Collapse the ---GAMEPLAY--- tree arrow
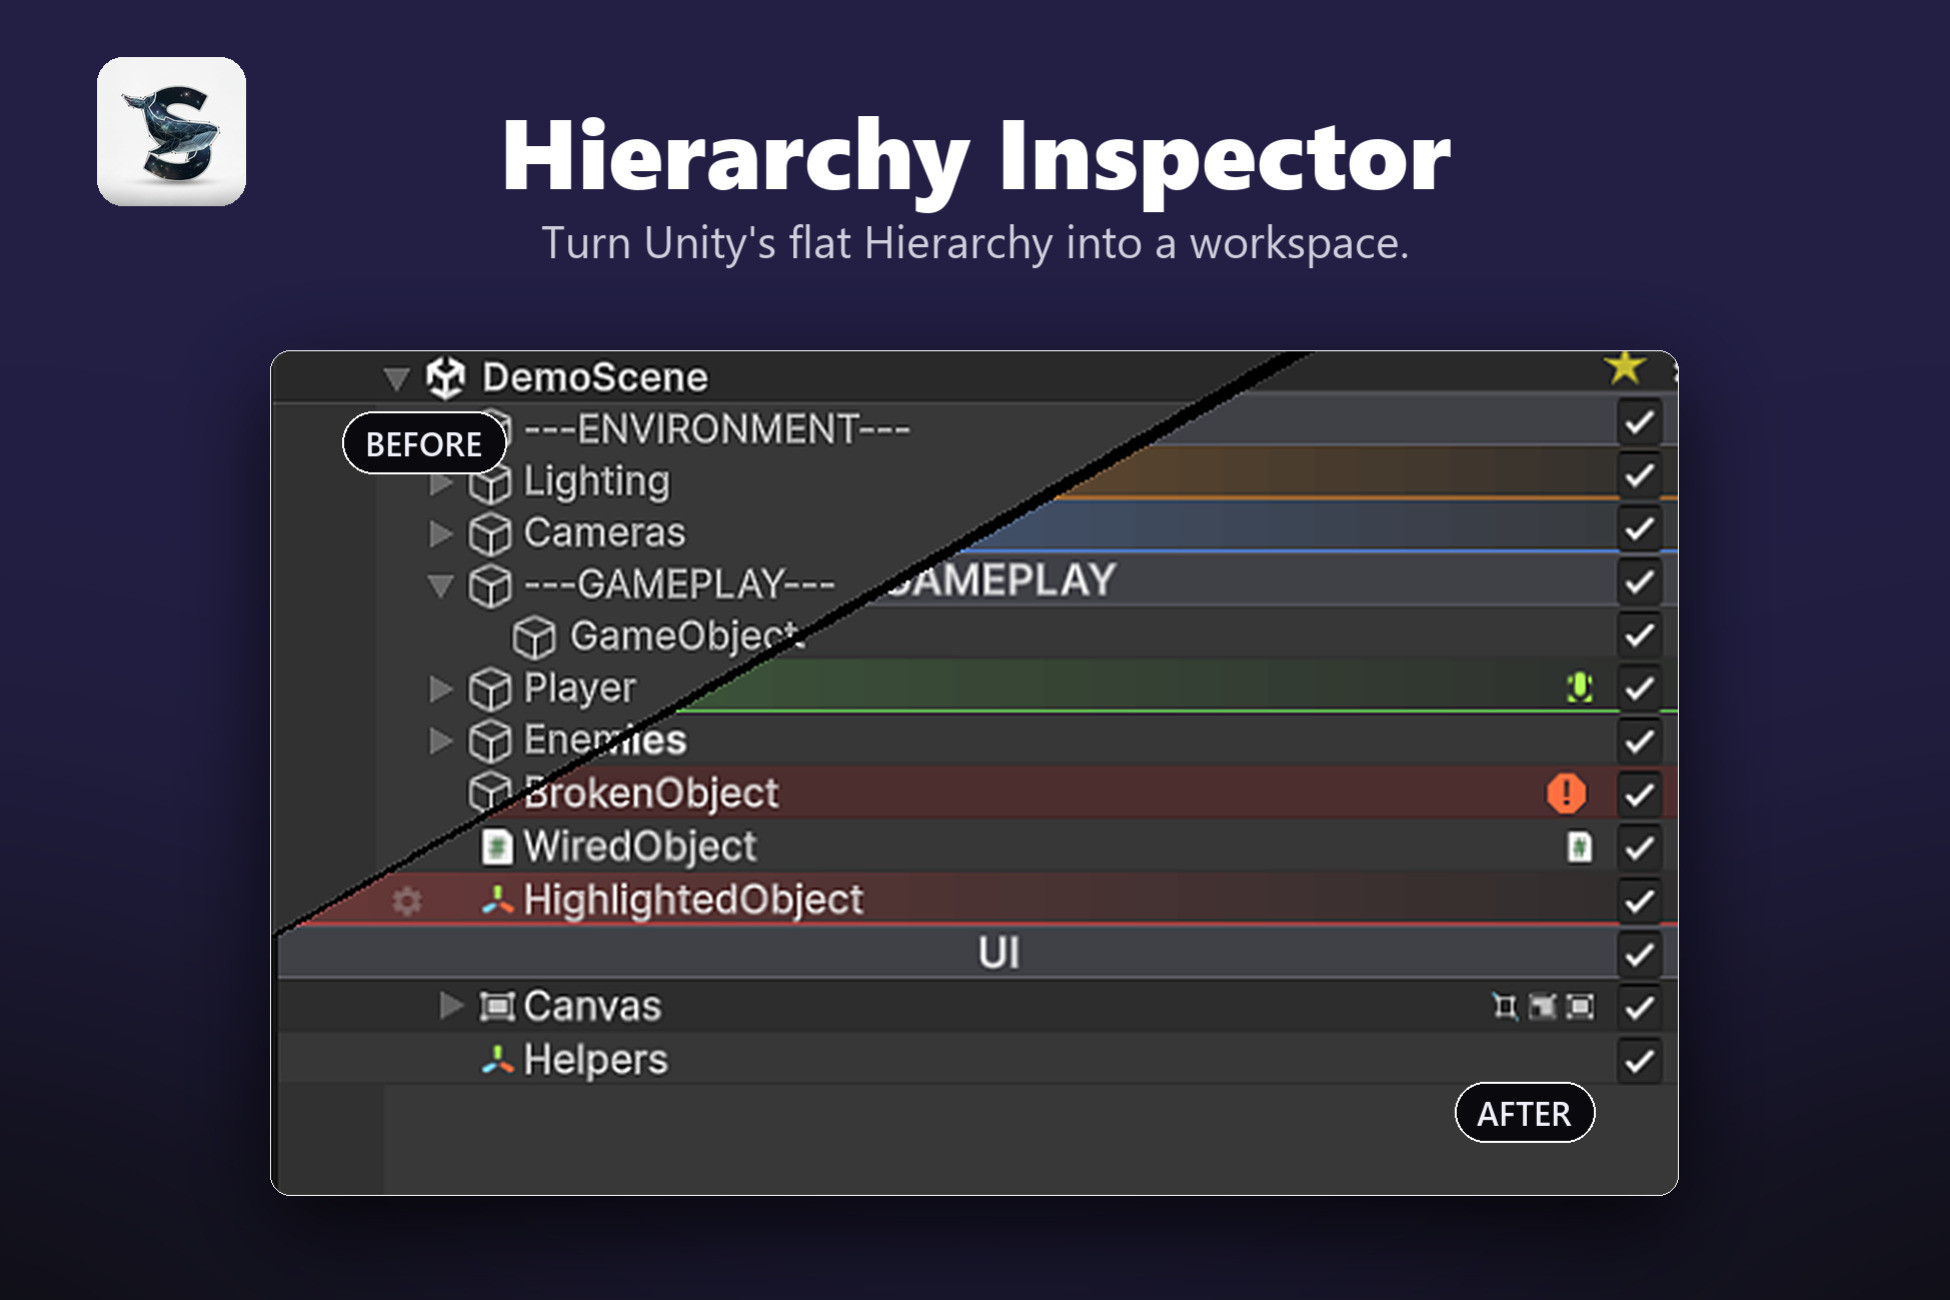Viewport: 1950px width, 1300px height. [x=440, y=585]
